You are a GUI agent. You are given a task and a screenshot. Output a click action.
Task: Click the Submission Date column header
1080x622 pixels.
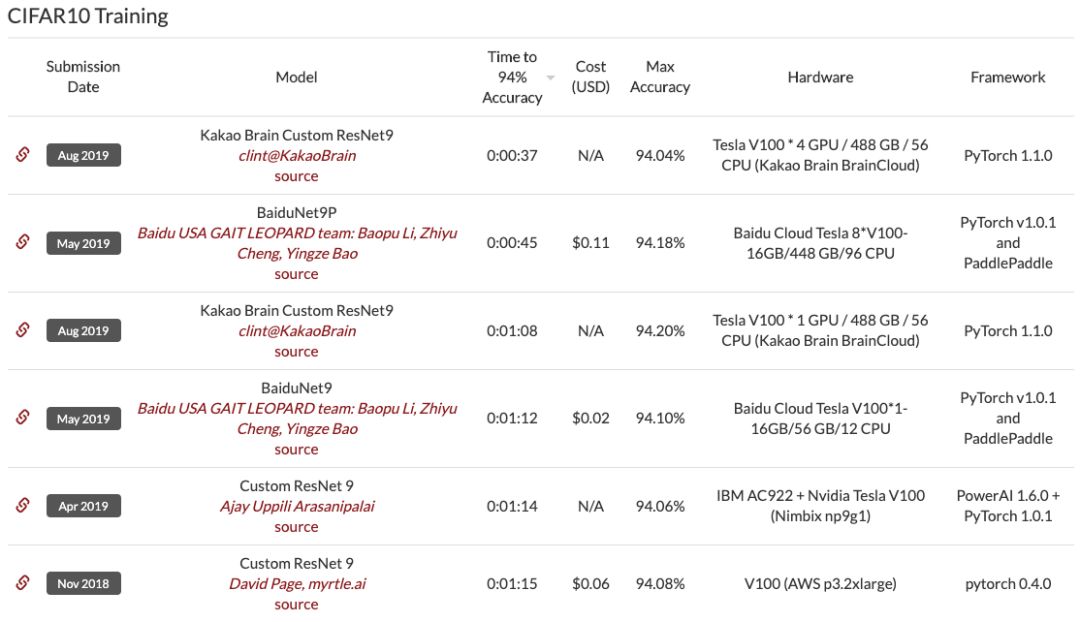[x=83, y=77]
